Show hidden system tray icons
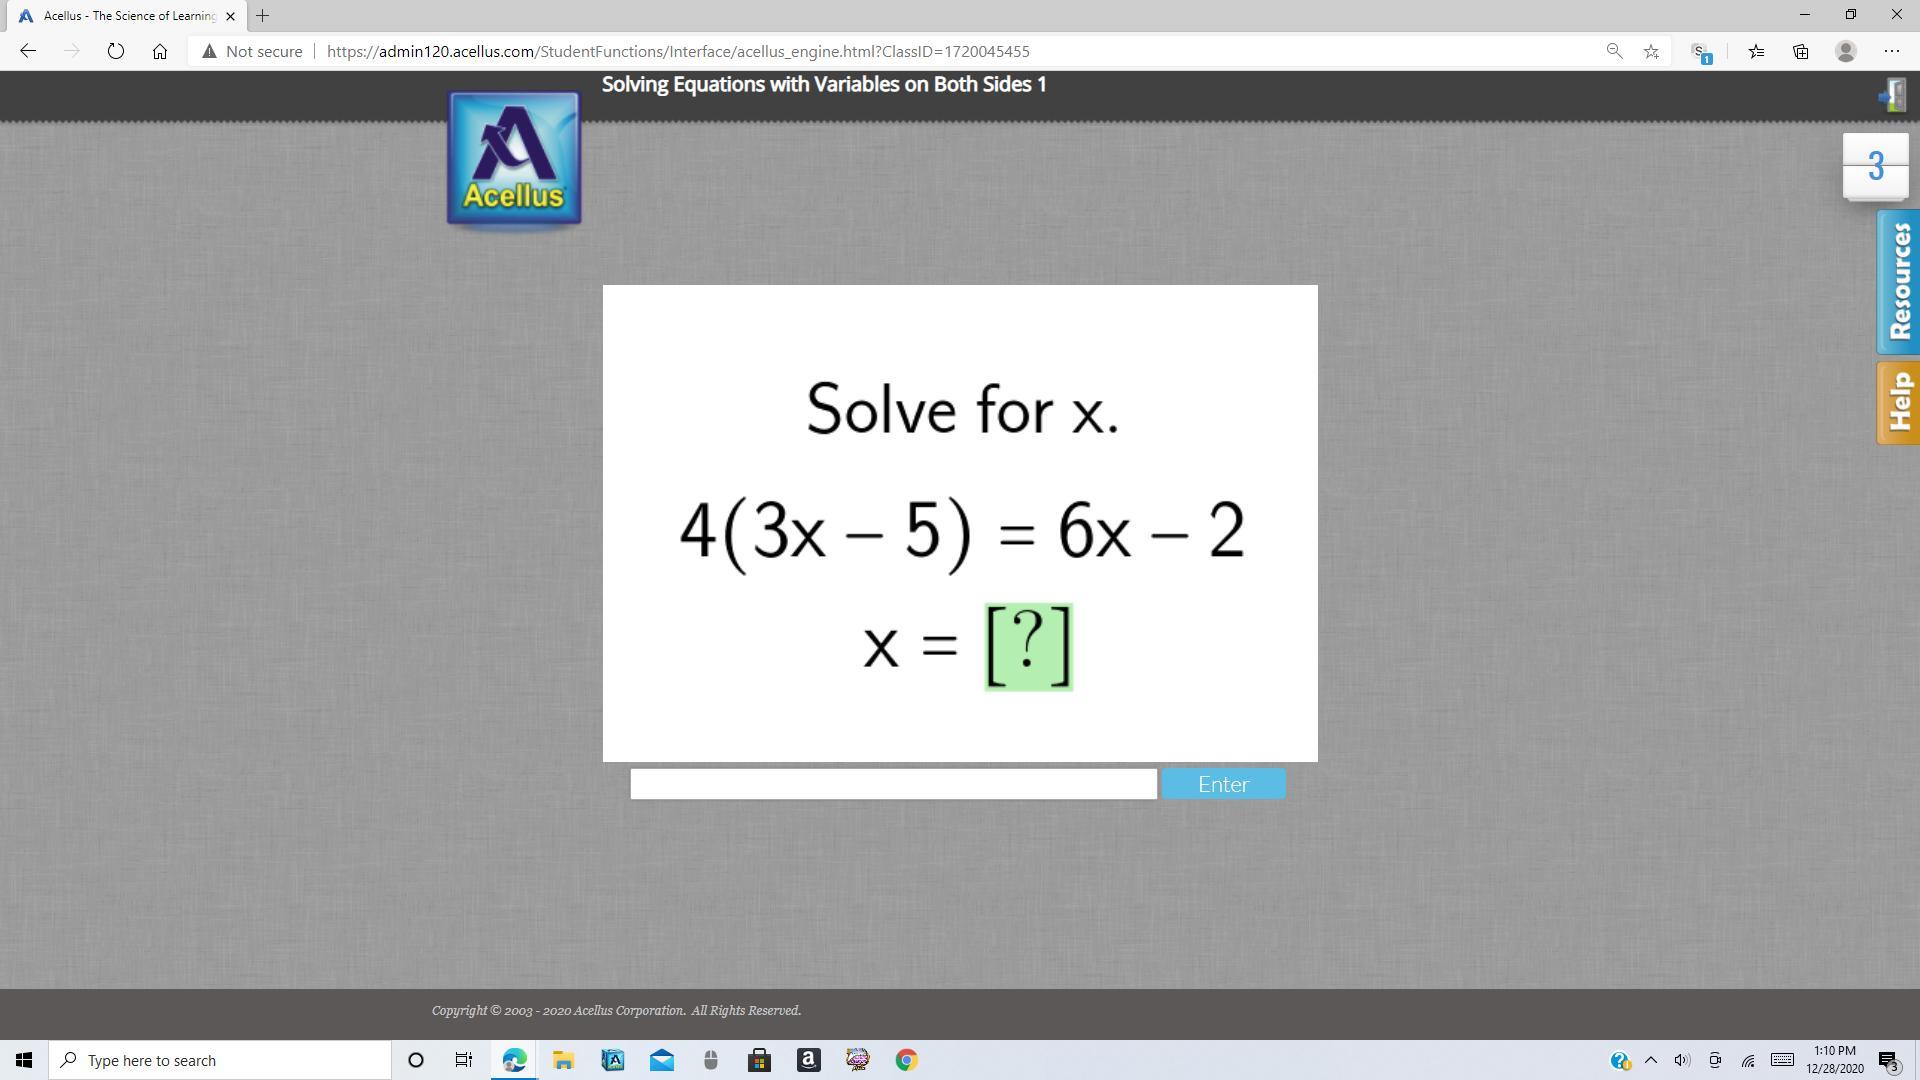Image resolution: width=1920 pixels, height=1080 pixels. pos(1651,1060)
